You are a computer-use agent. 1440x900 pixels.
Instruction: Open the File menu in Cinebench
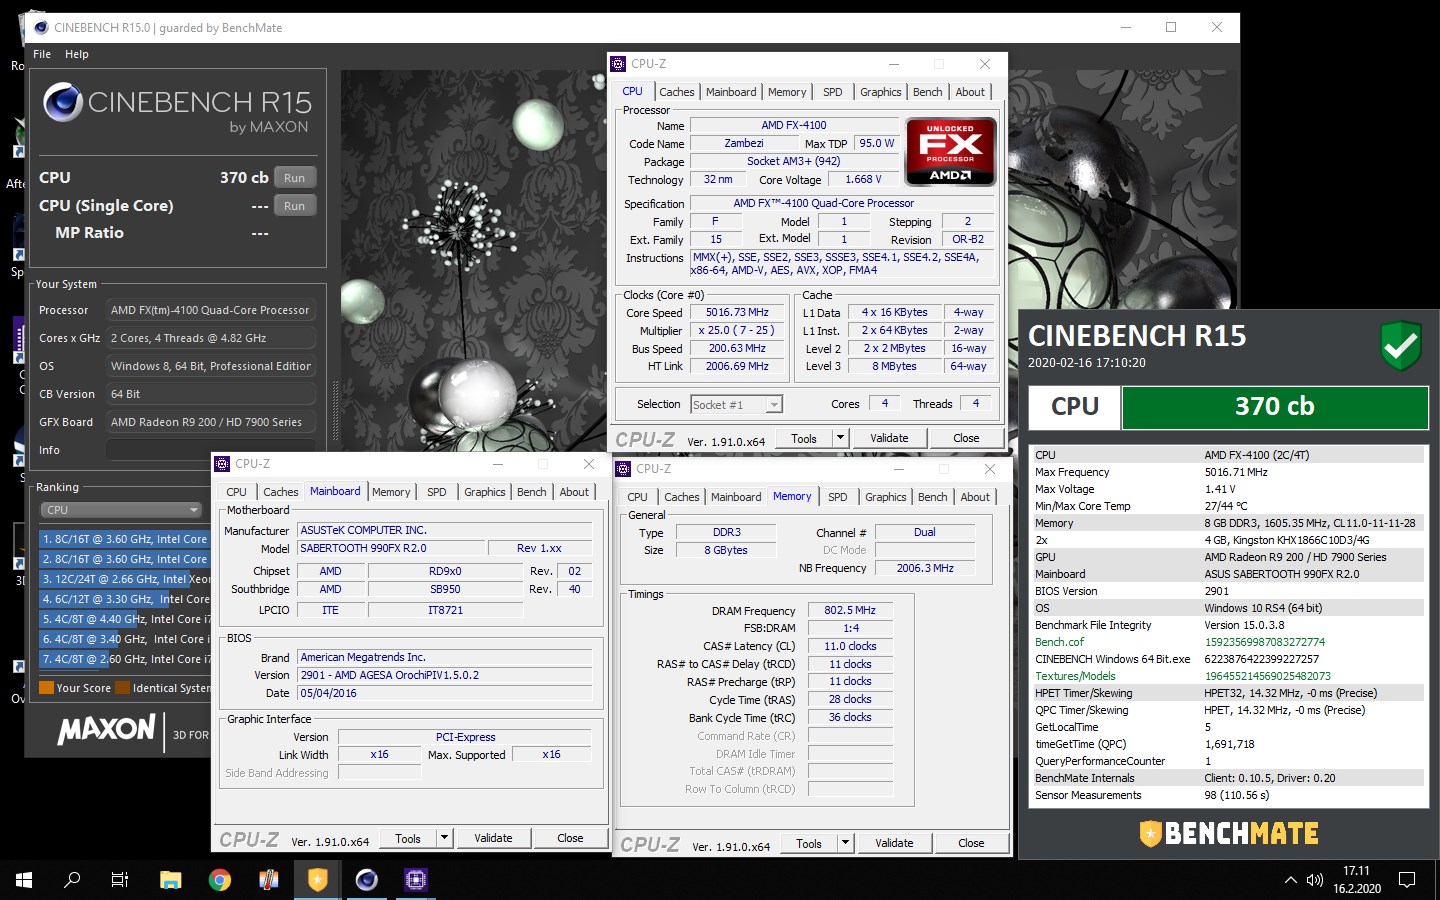[42, 54]
